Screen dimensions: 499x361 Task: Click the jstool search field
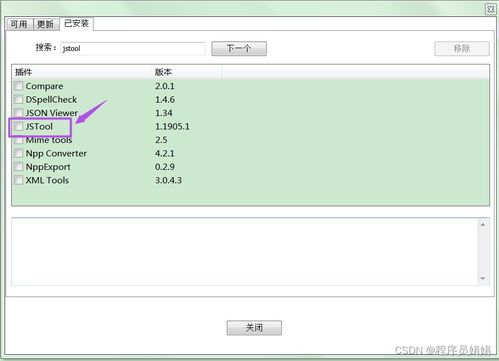click(x=133, y=49)
